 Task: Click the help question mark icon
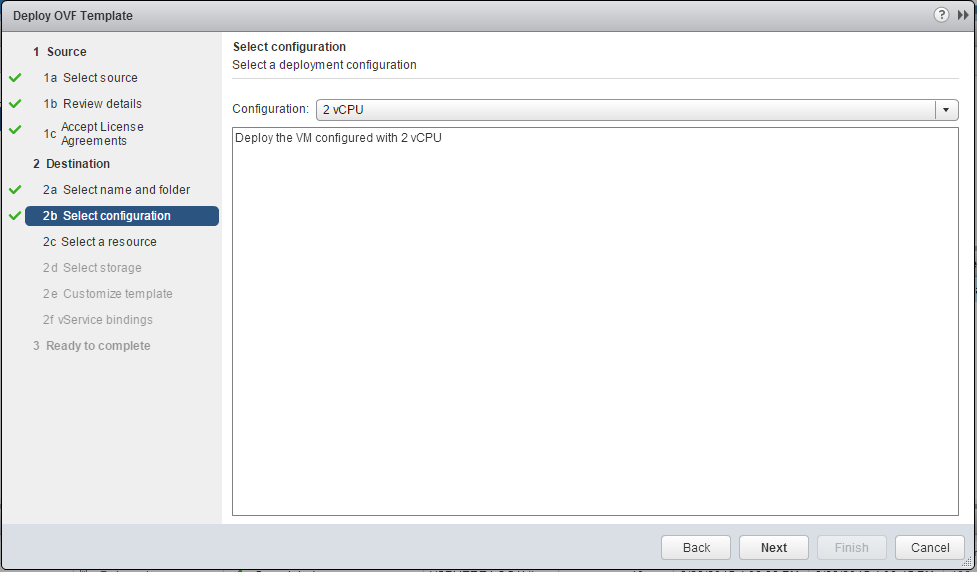click(941, 15)
